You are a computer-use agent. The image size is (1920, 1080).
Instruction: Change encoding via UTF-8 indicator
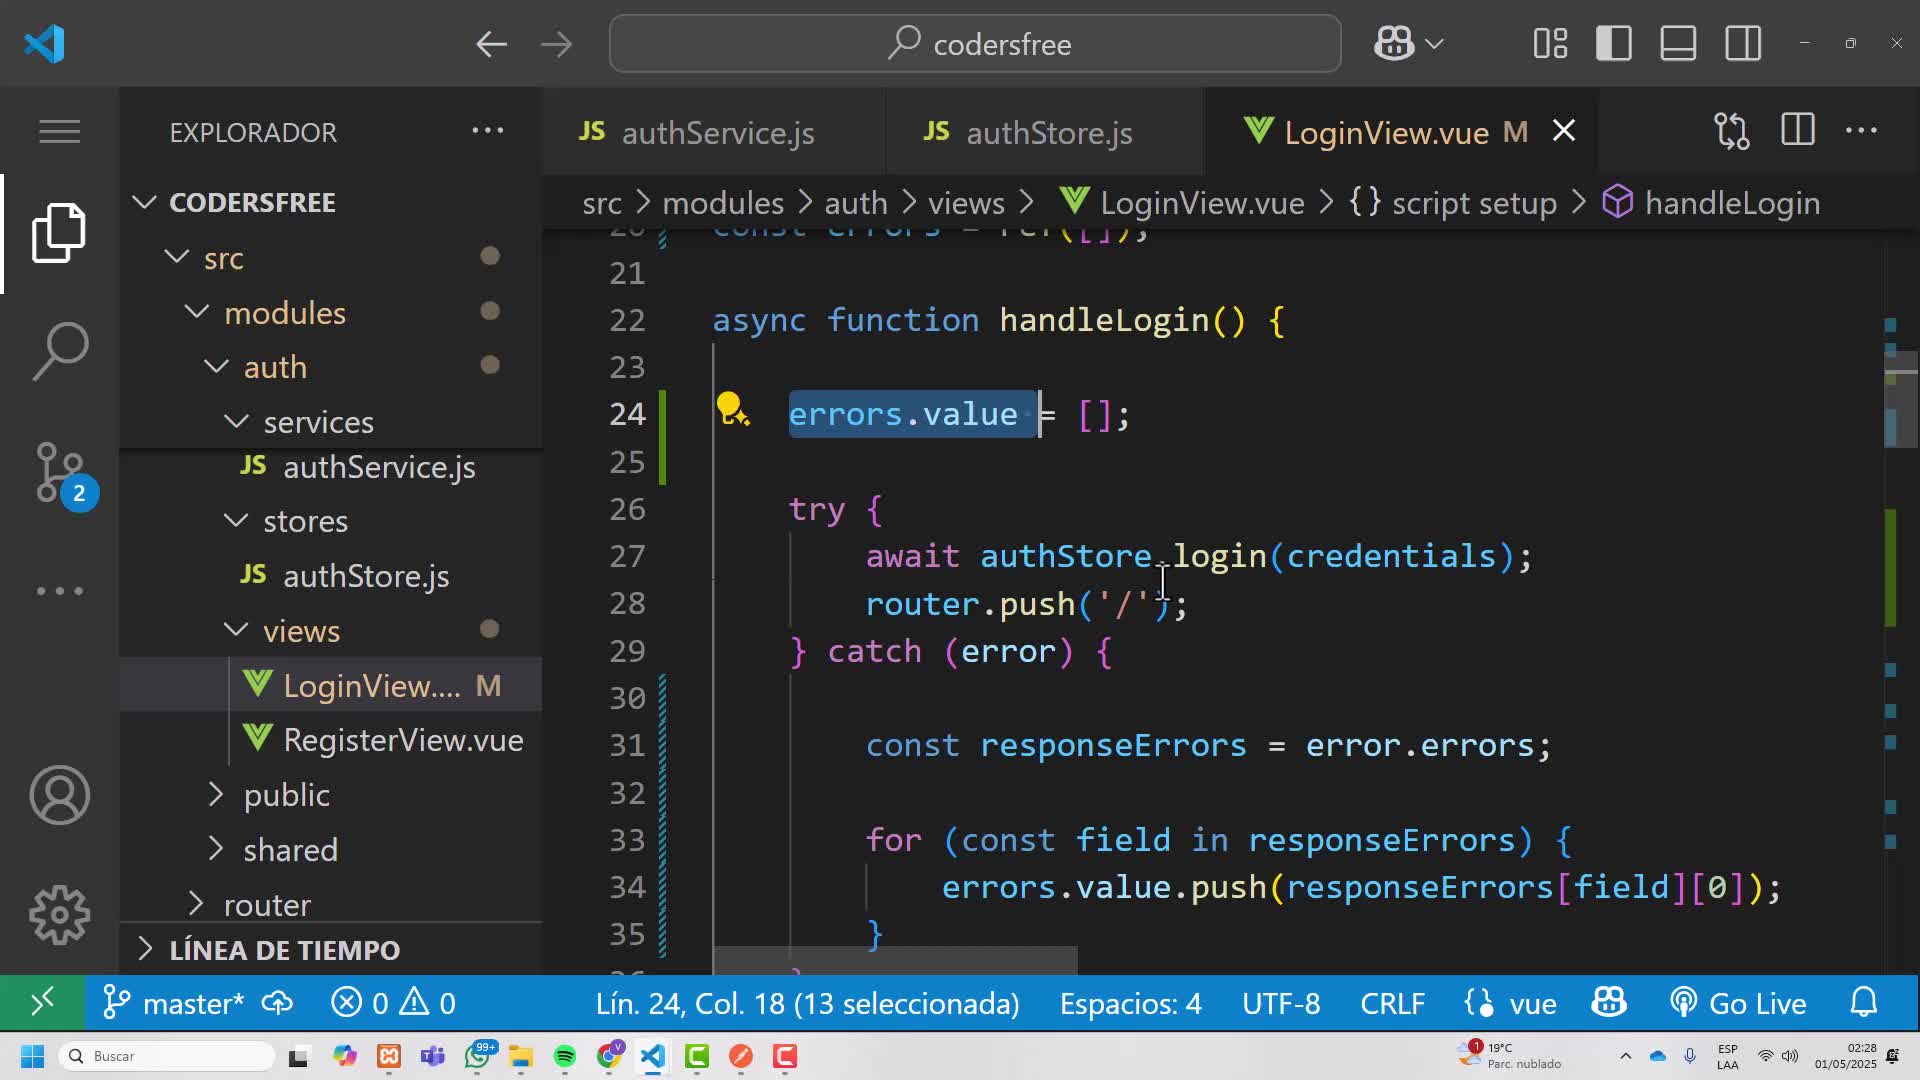(1281, 1003)
